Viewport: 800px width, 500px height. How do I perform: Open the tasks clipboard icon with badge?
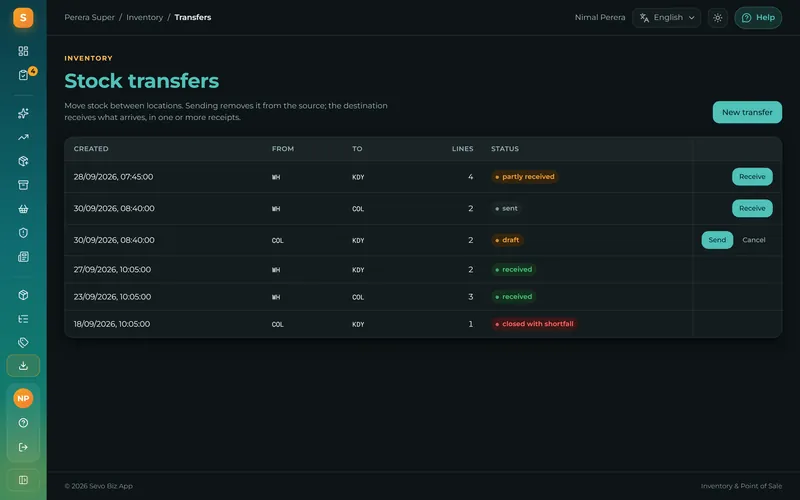click(23, 75)
